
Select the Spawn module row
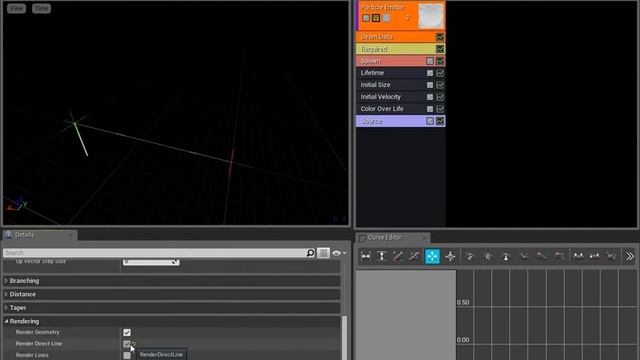tap(400, 61)
